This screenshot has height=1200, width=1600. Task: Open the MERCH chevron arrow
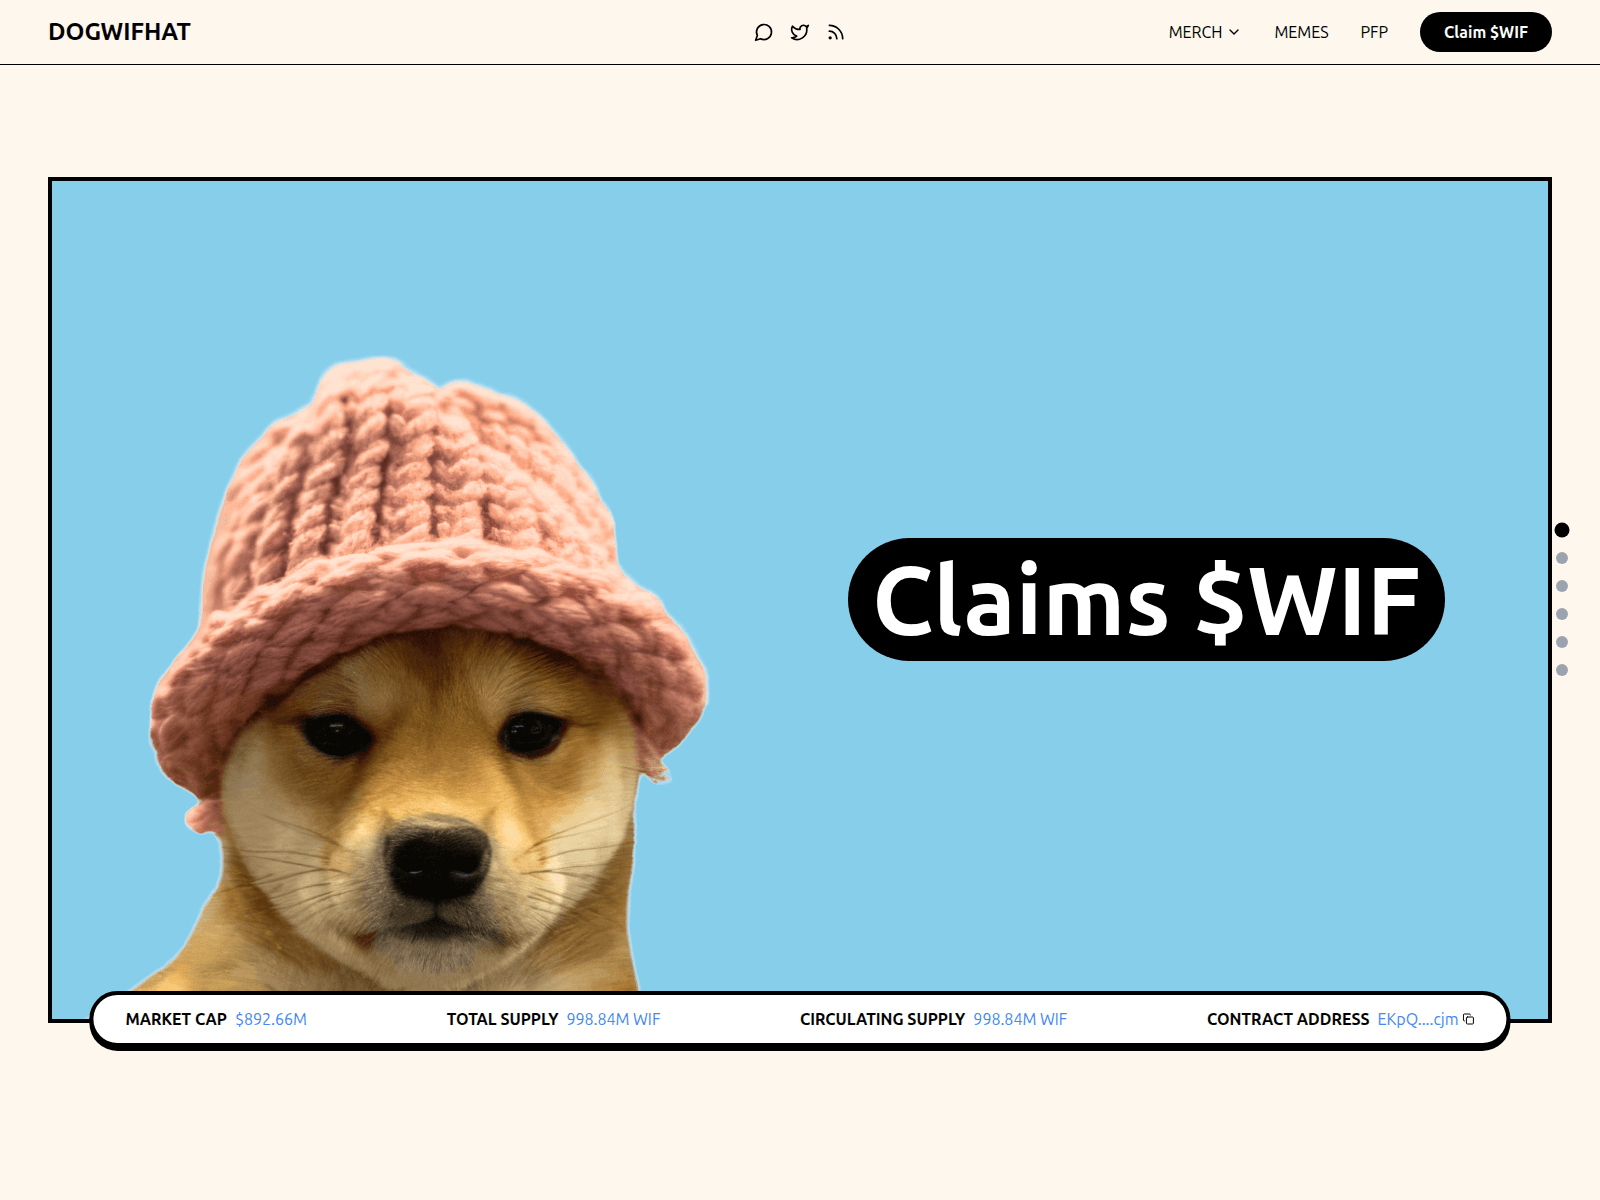1234,32
